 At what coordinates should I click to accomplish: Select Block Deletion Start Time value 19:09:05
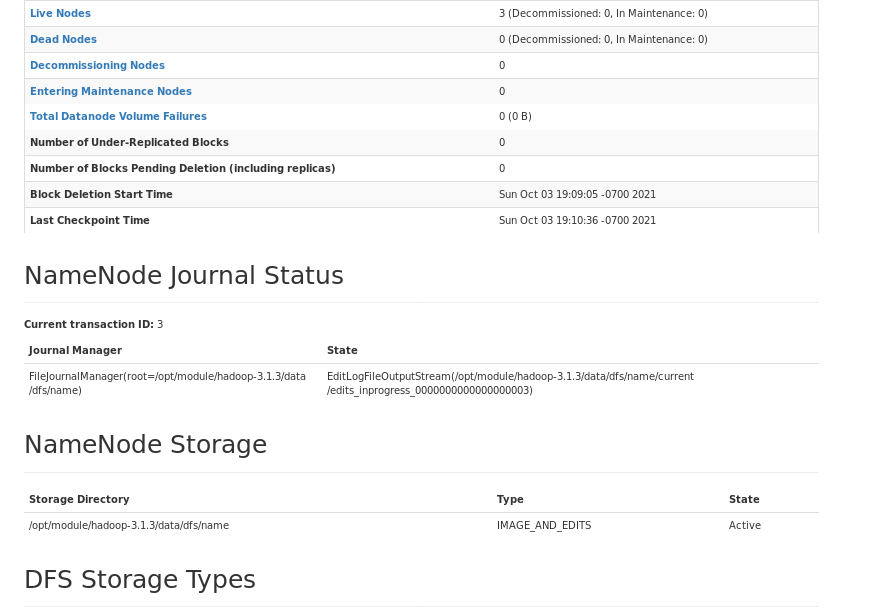tap(577, 194)
